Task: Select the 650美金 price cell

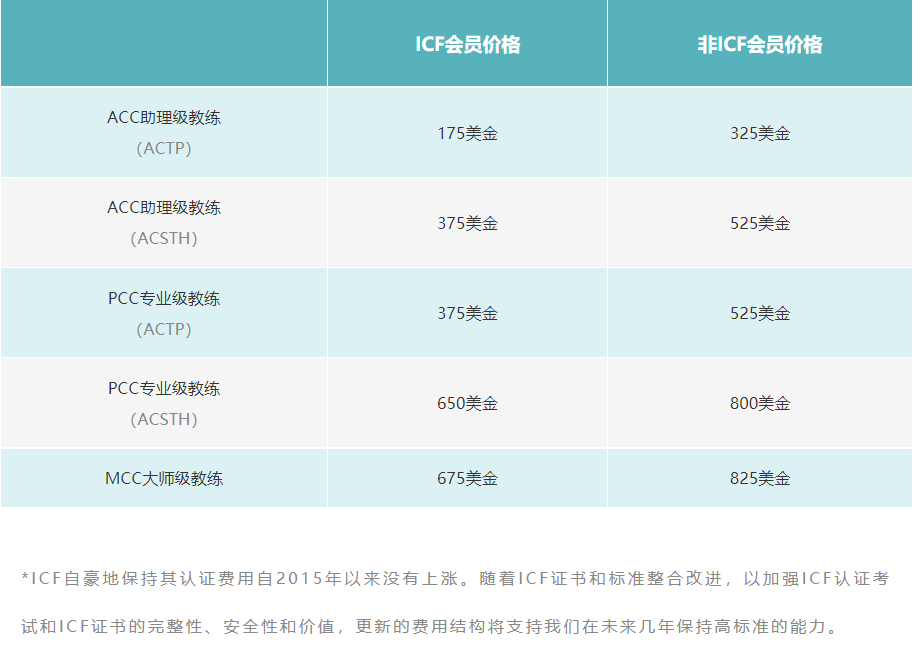Action: (467, 403)
